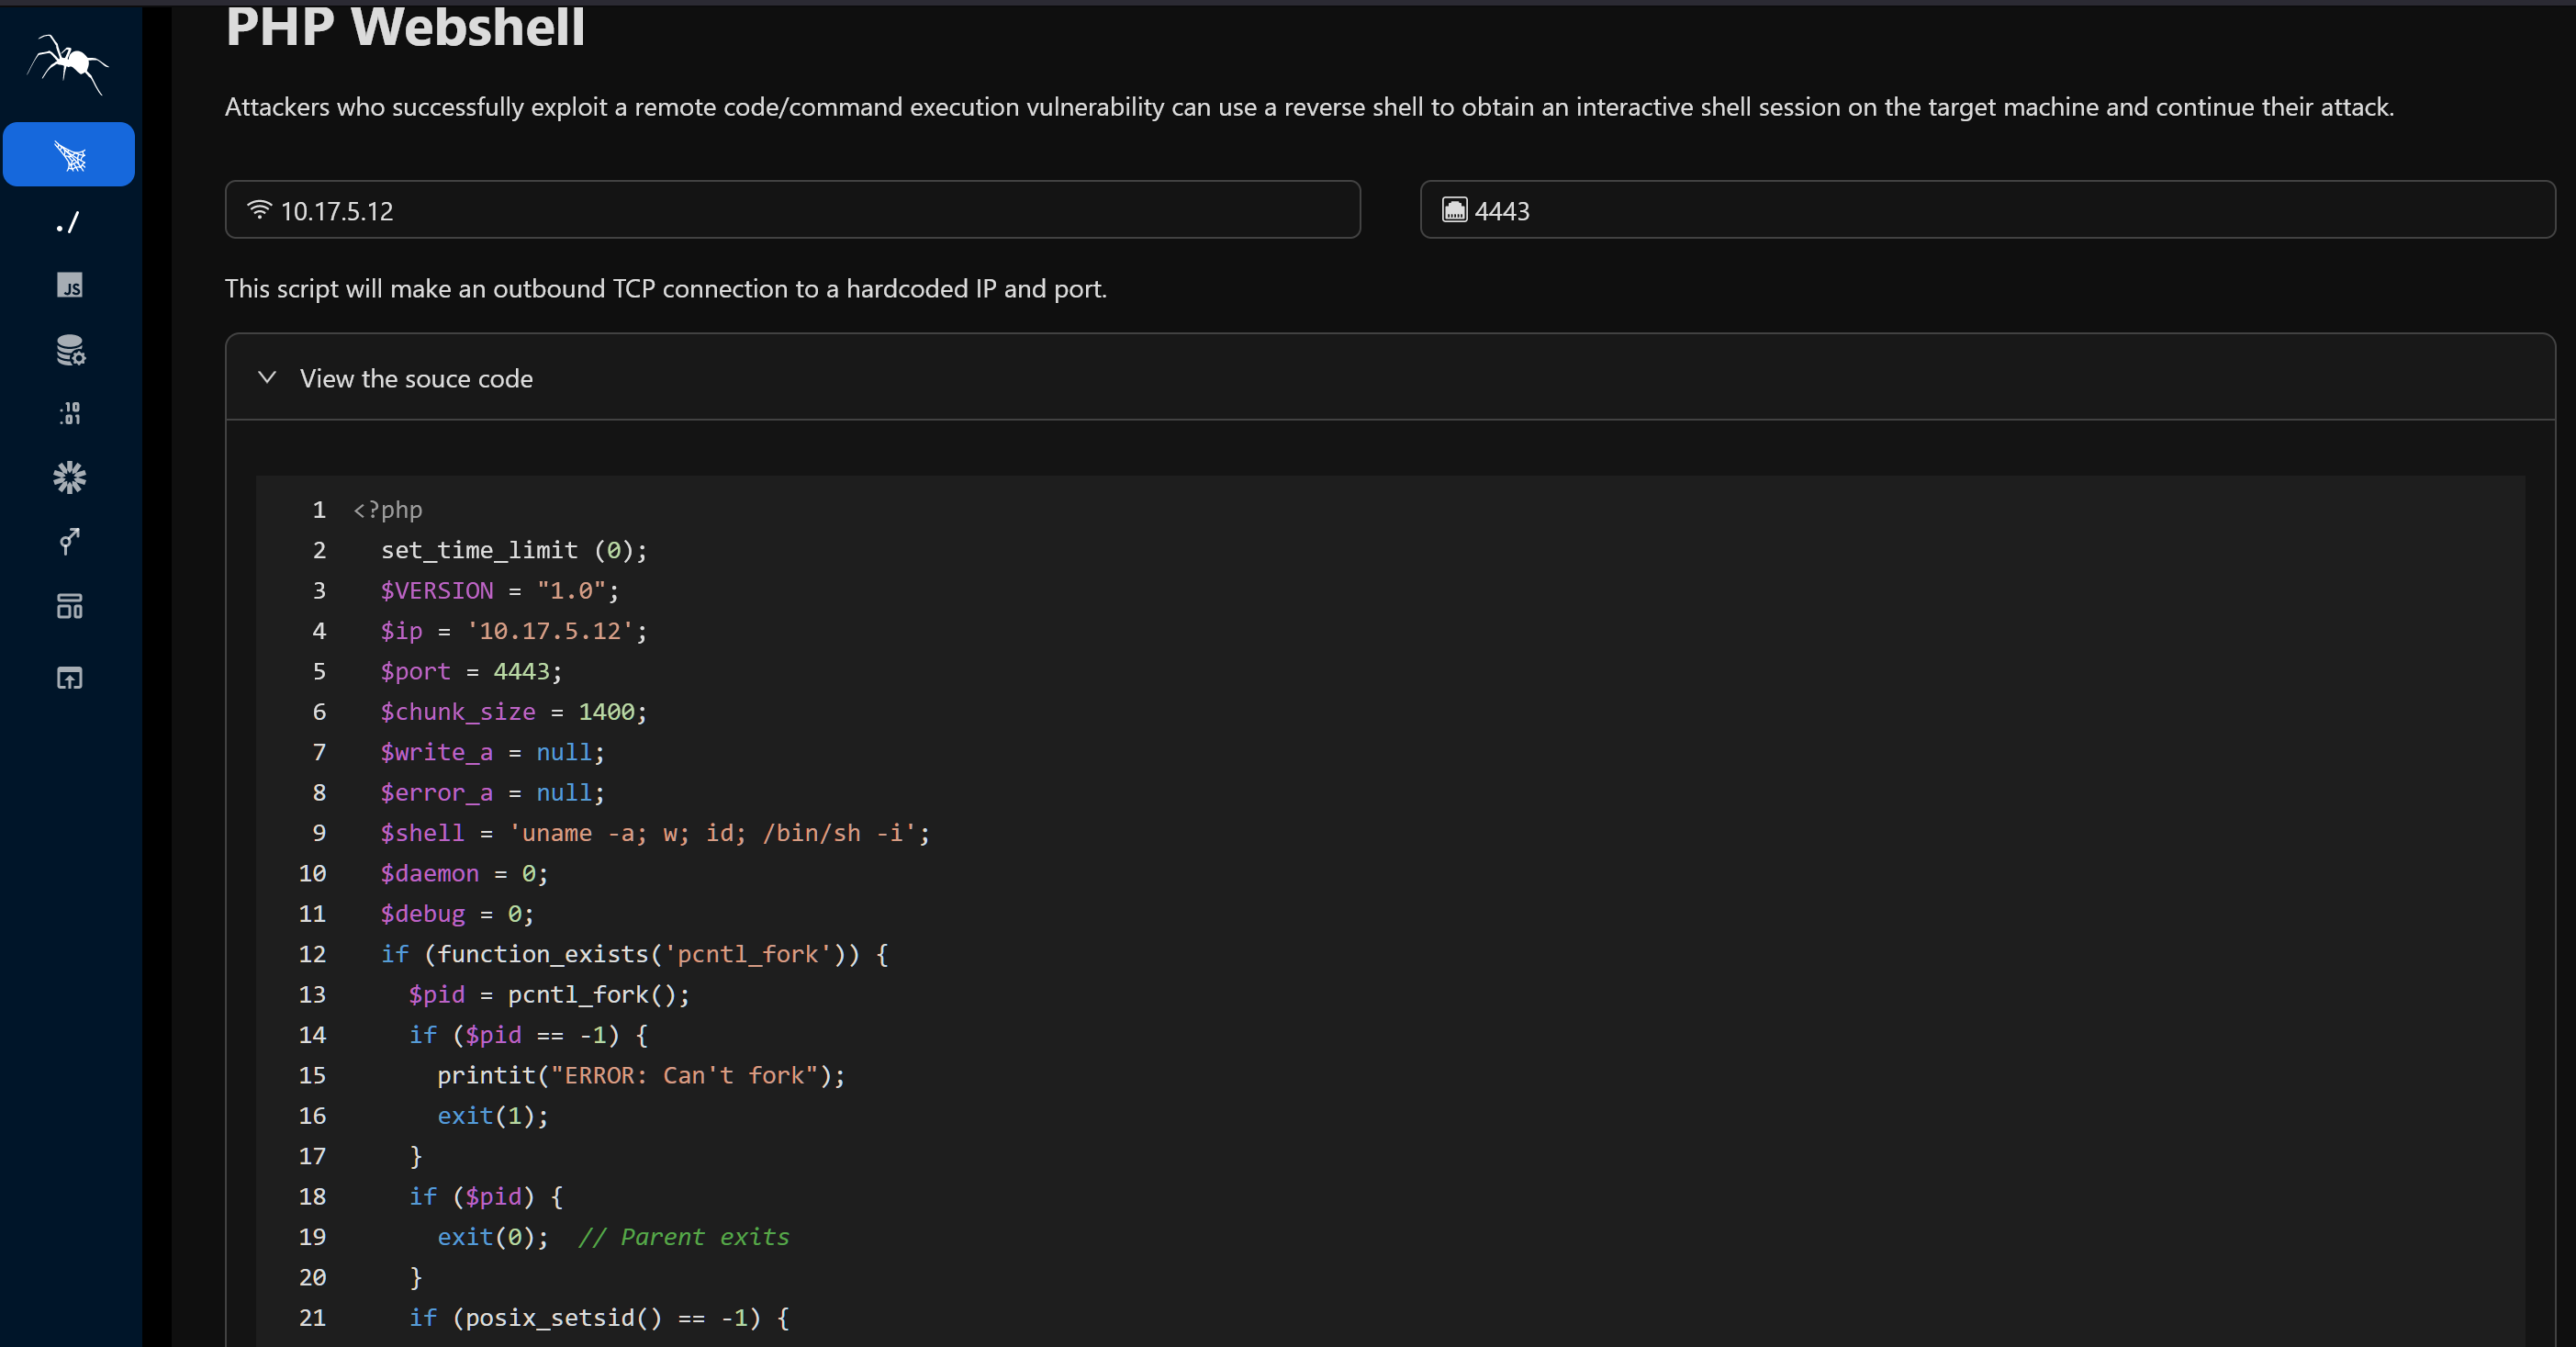This screenshot has height=1347, width=2576.
Task: Open the upload-window sidebar icon
Action: point(69,678)
